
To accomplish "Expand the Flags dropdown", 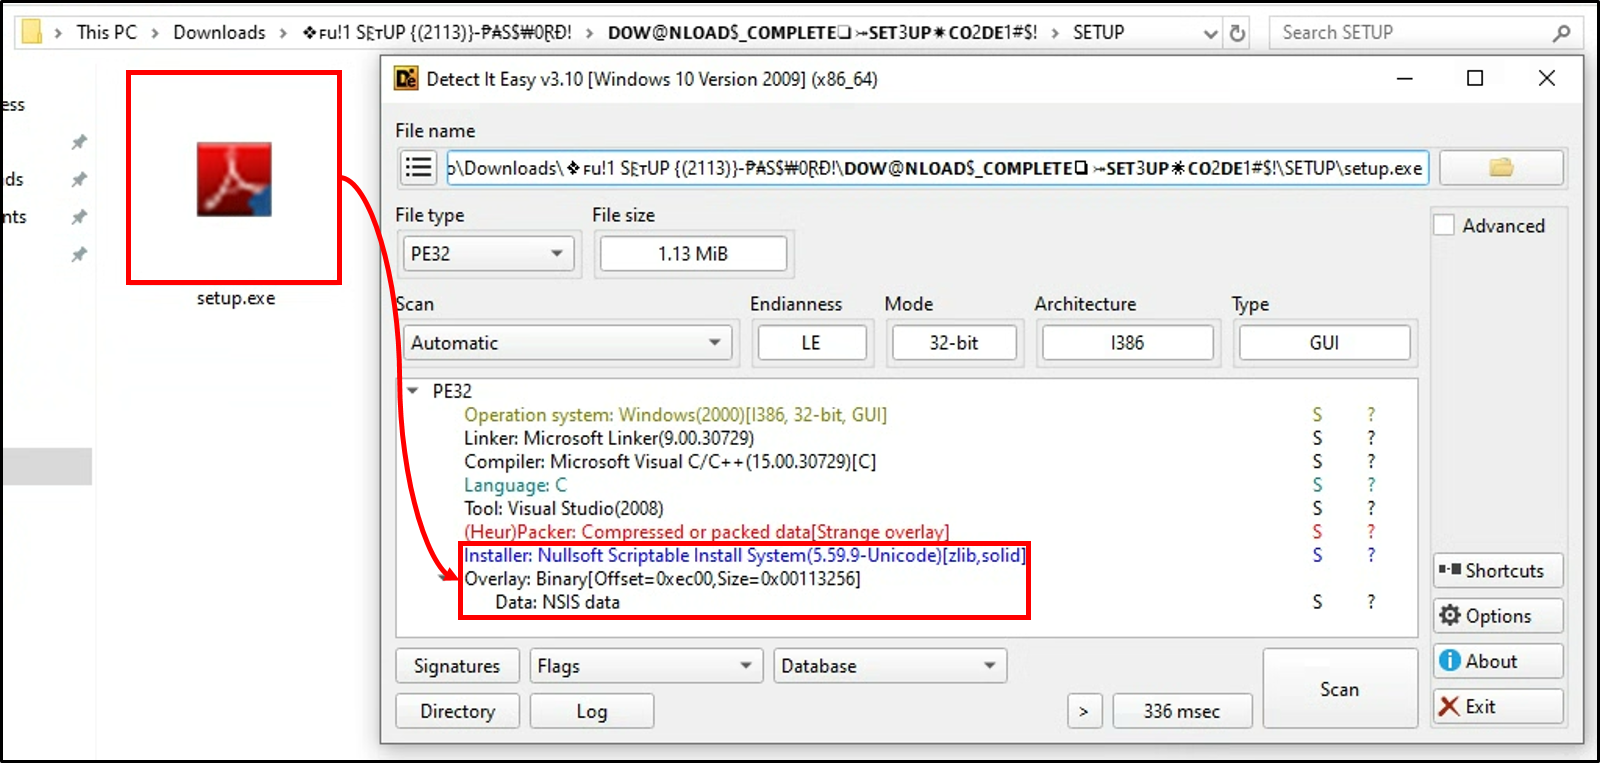I will 645,666.
